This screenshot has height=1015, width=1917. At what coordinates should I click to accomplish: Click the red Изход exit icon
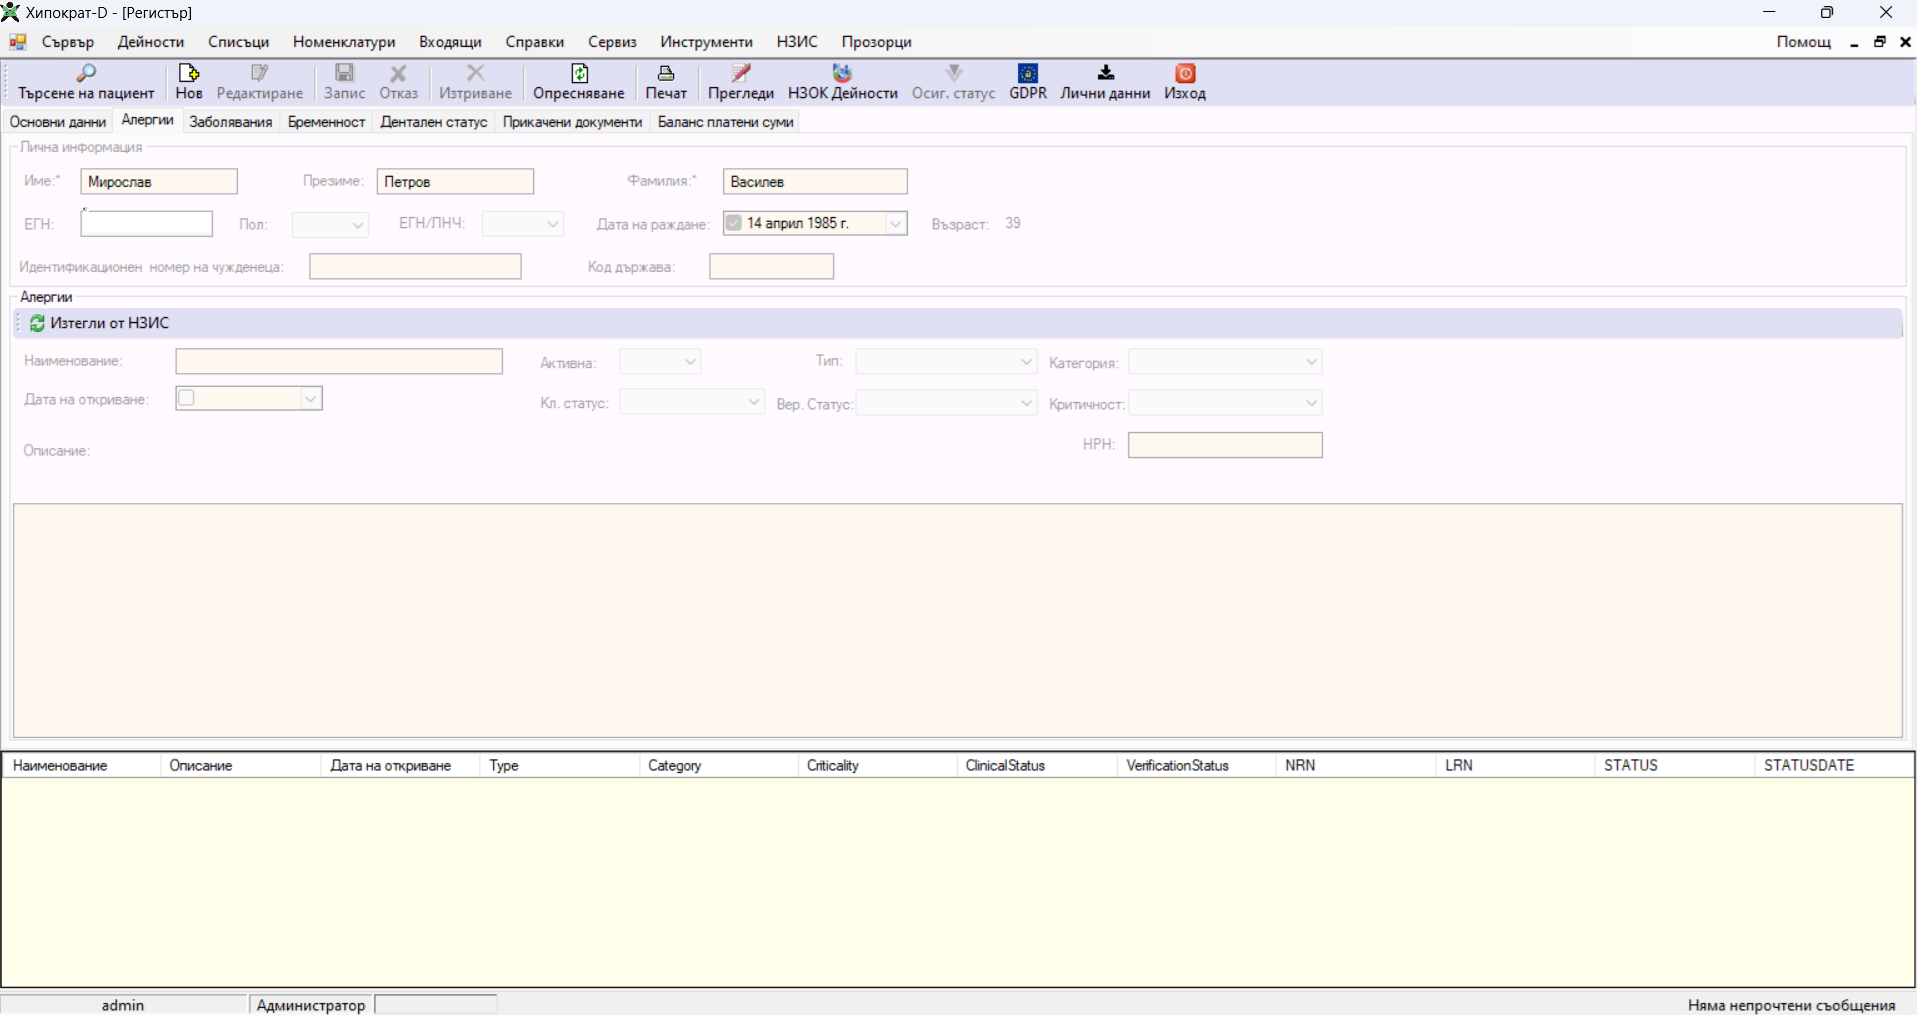pyautogui.click(x=1185, y=73)
